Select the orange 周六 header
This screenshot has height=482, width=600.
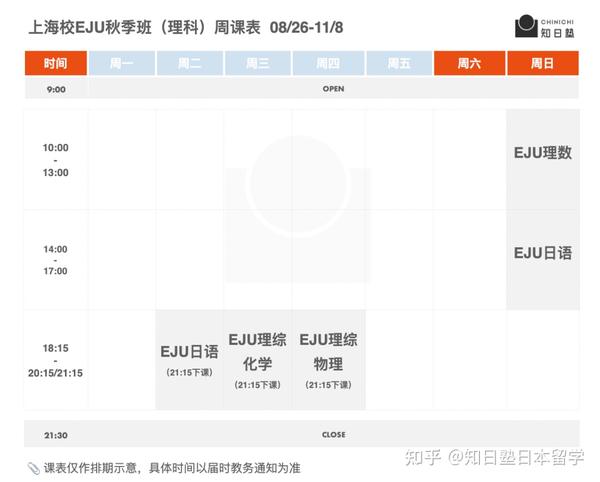click(468, 63)
